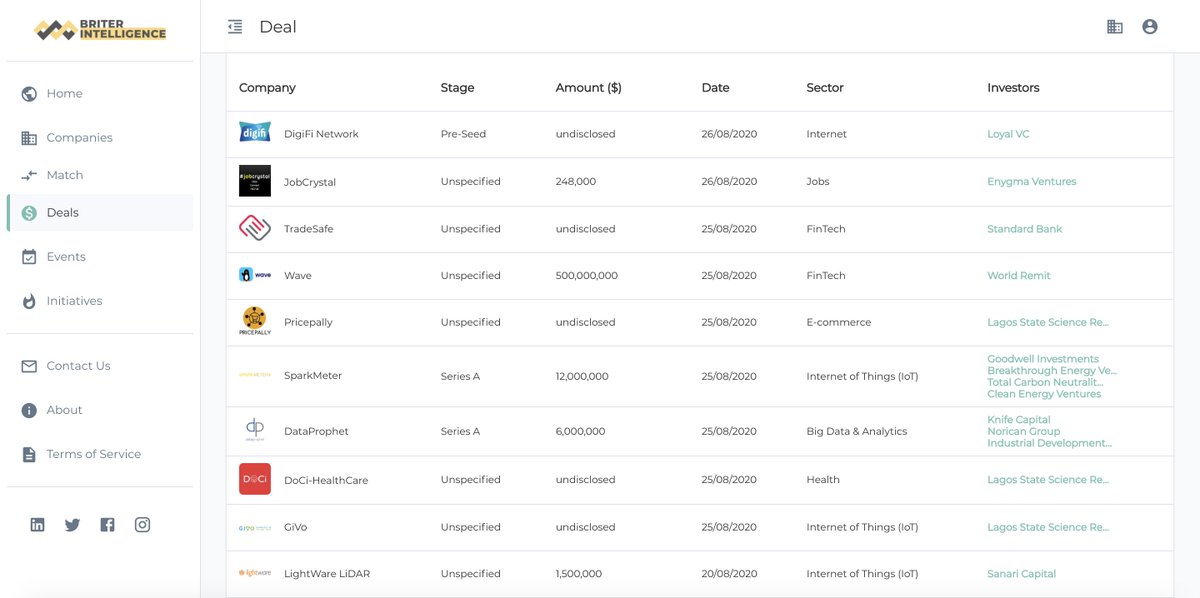The height and width of the screenshot is (598, 1200).
Task: Click the Contact Us envelope icon
Action: (29, 366)
